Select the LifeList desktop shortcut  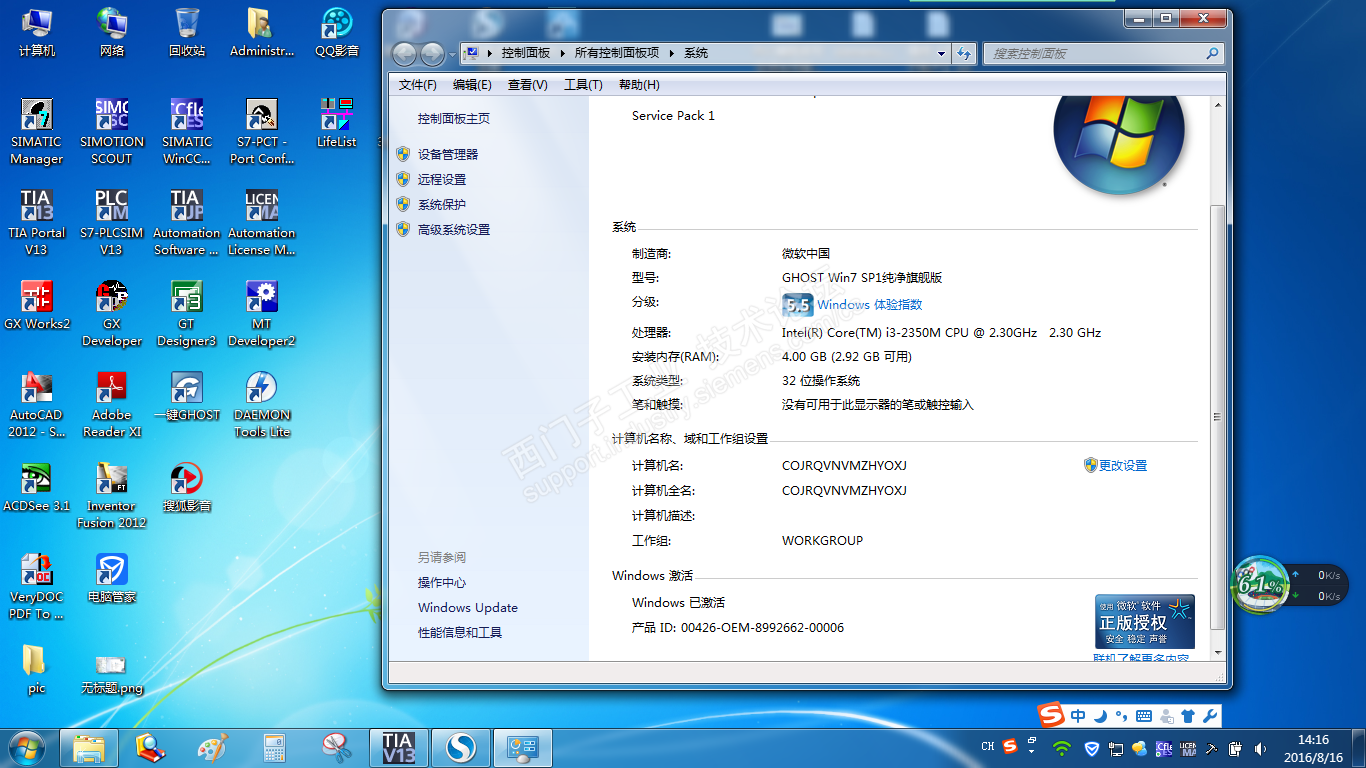click(337, 123)
